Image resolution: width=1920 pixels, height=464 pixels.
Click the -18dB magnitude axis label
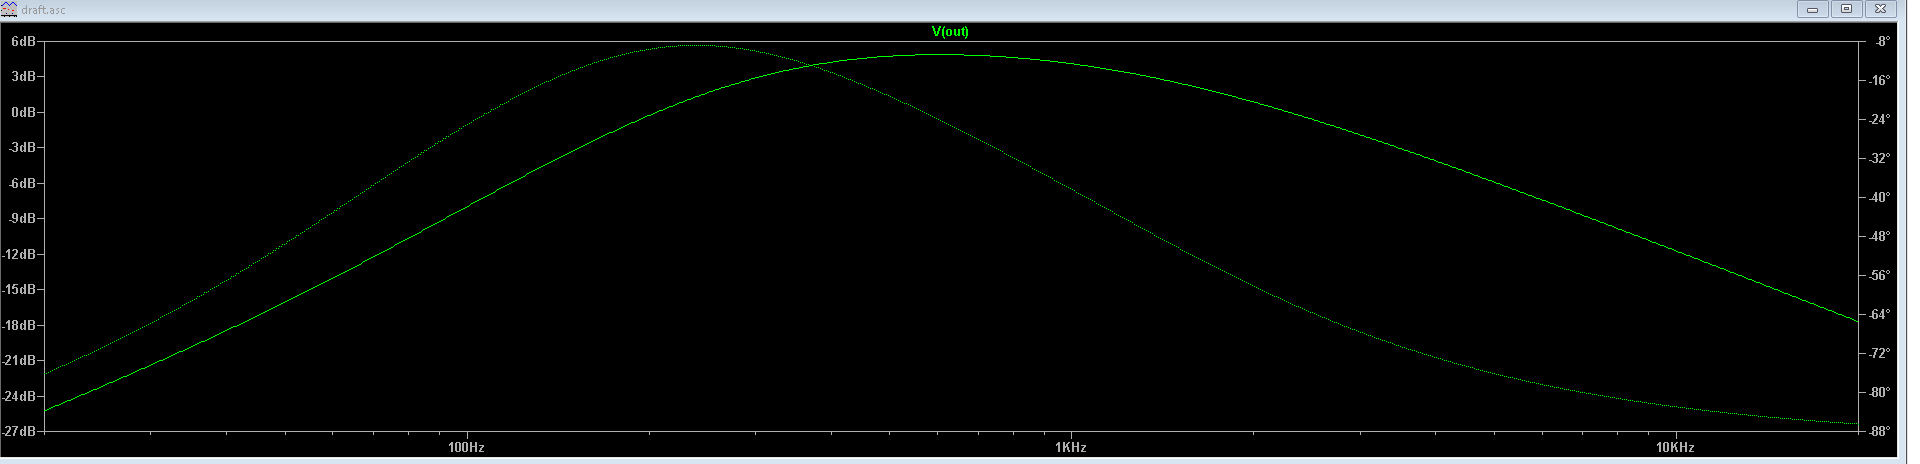coord(19,325)
